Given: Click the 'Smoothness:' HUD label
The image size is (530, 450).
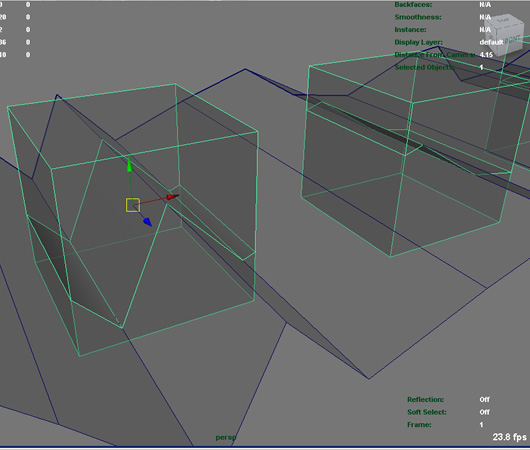Looking at the screenshot, I should pyautogui.click(x=418, y=17).
